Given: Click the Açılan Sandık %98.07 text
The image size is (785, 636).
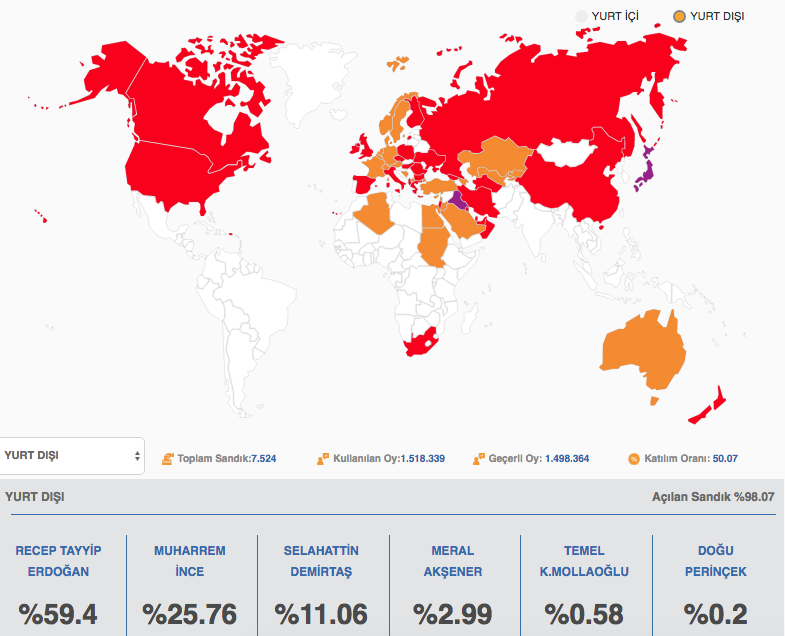Looking at the screenshot, I should point(713,496).
